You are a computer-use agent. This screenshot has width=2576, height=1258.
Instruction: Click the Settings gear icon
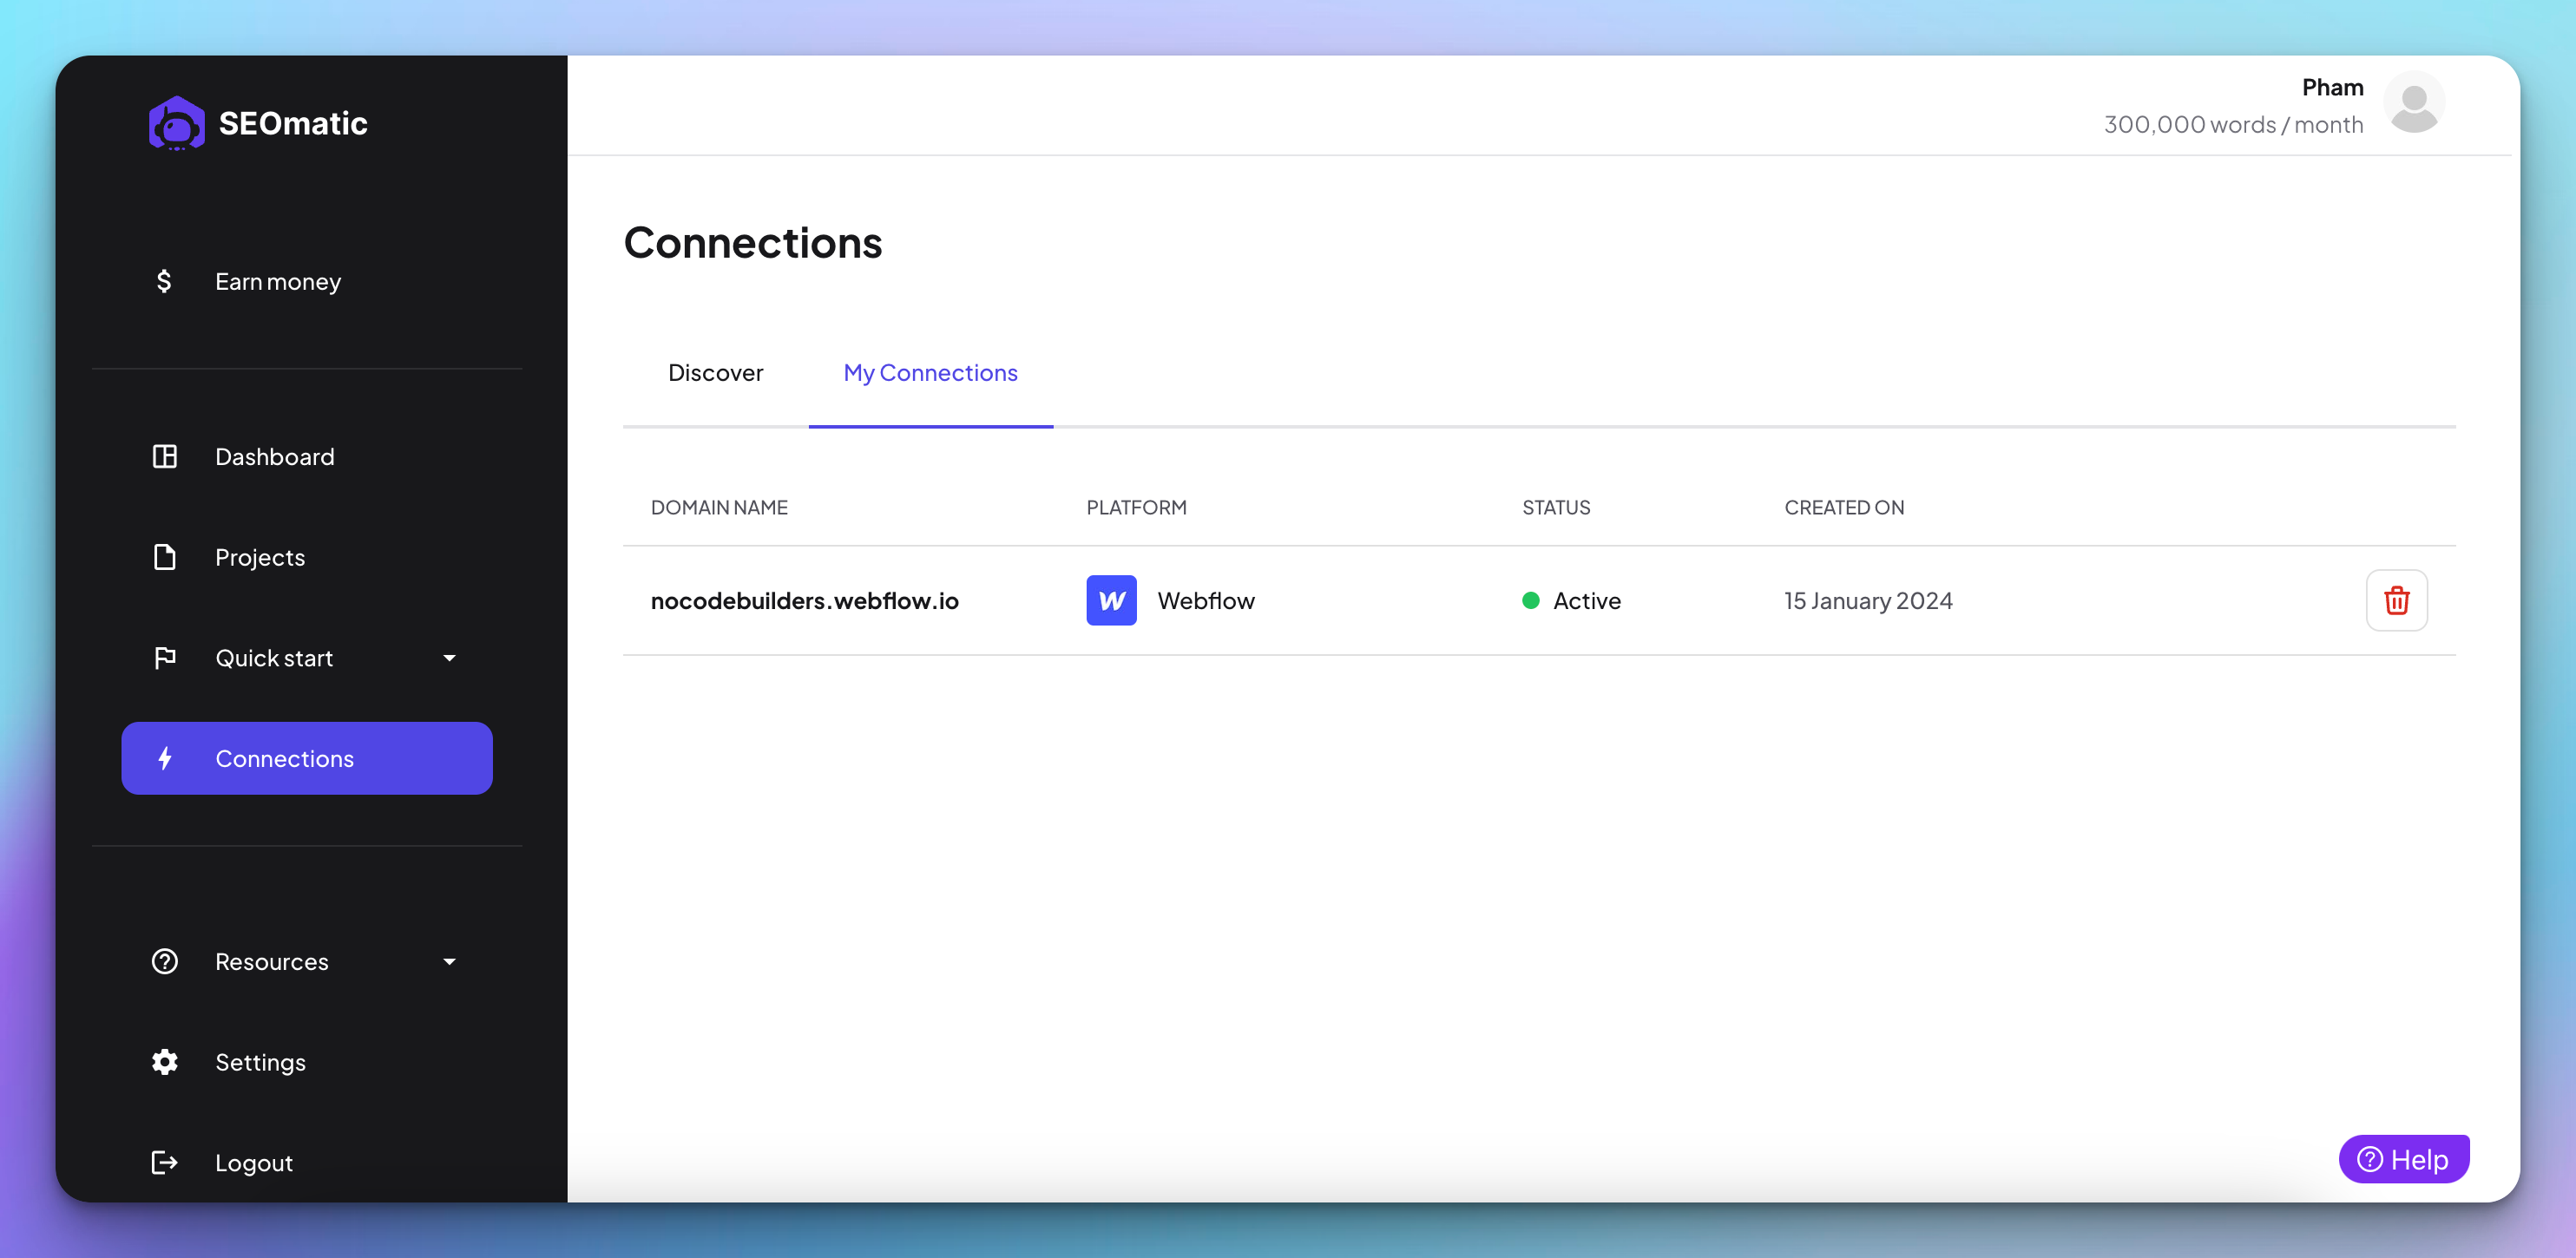165,1062
